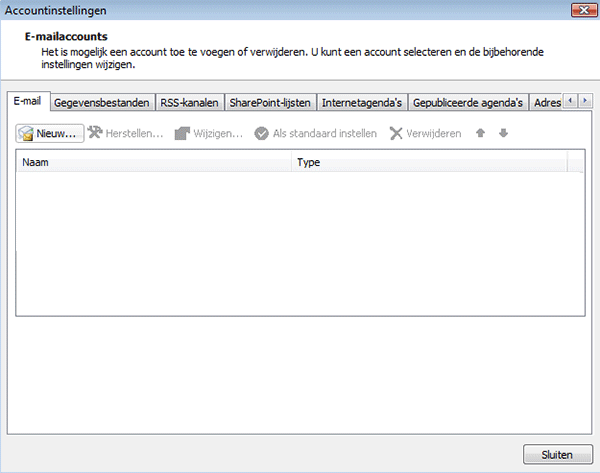This screenshot has width=600, height=473.
Task: Switch to the Gegevensbestanden tab
Action: coord(102,102)
